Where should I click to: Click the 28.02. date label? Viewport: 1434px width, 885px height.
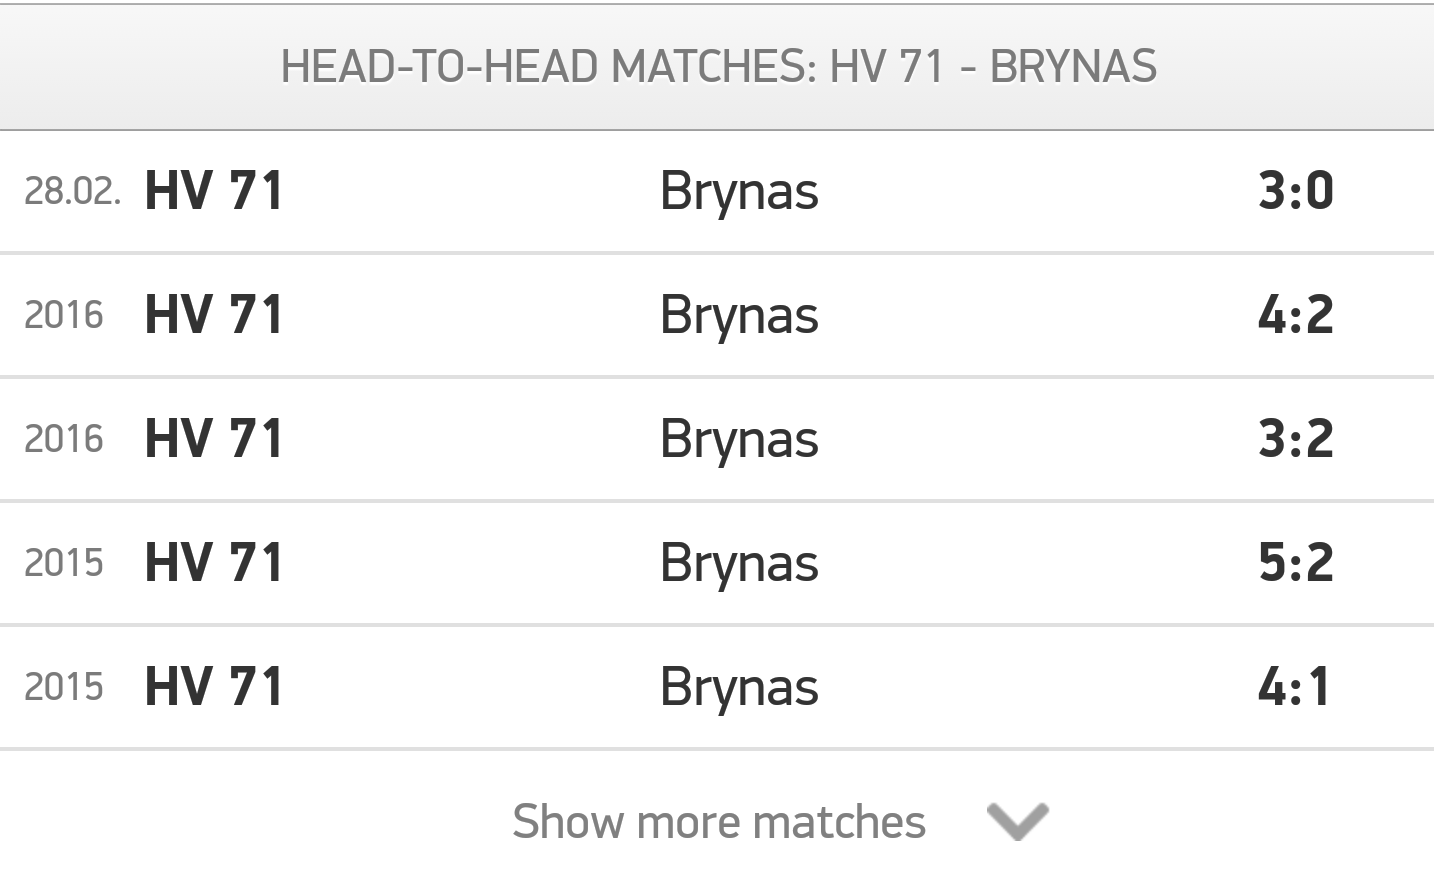(72, 190)
